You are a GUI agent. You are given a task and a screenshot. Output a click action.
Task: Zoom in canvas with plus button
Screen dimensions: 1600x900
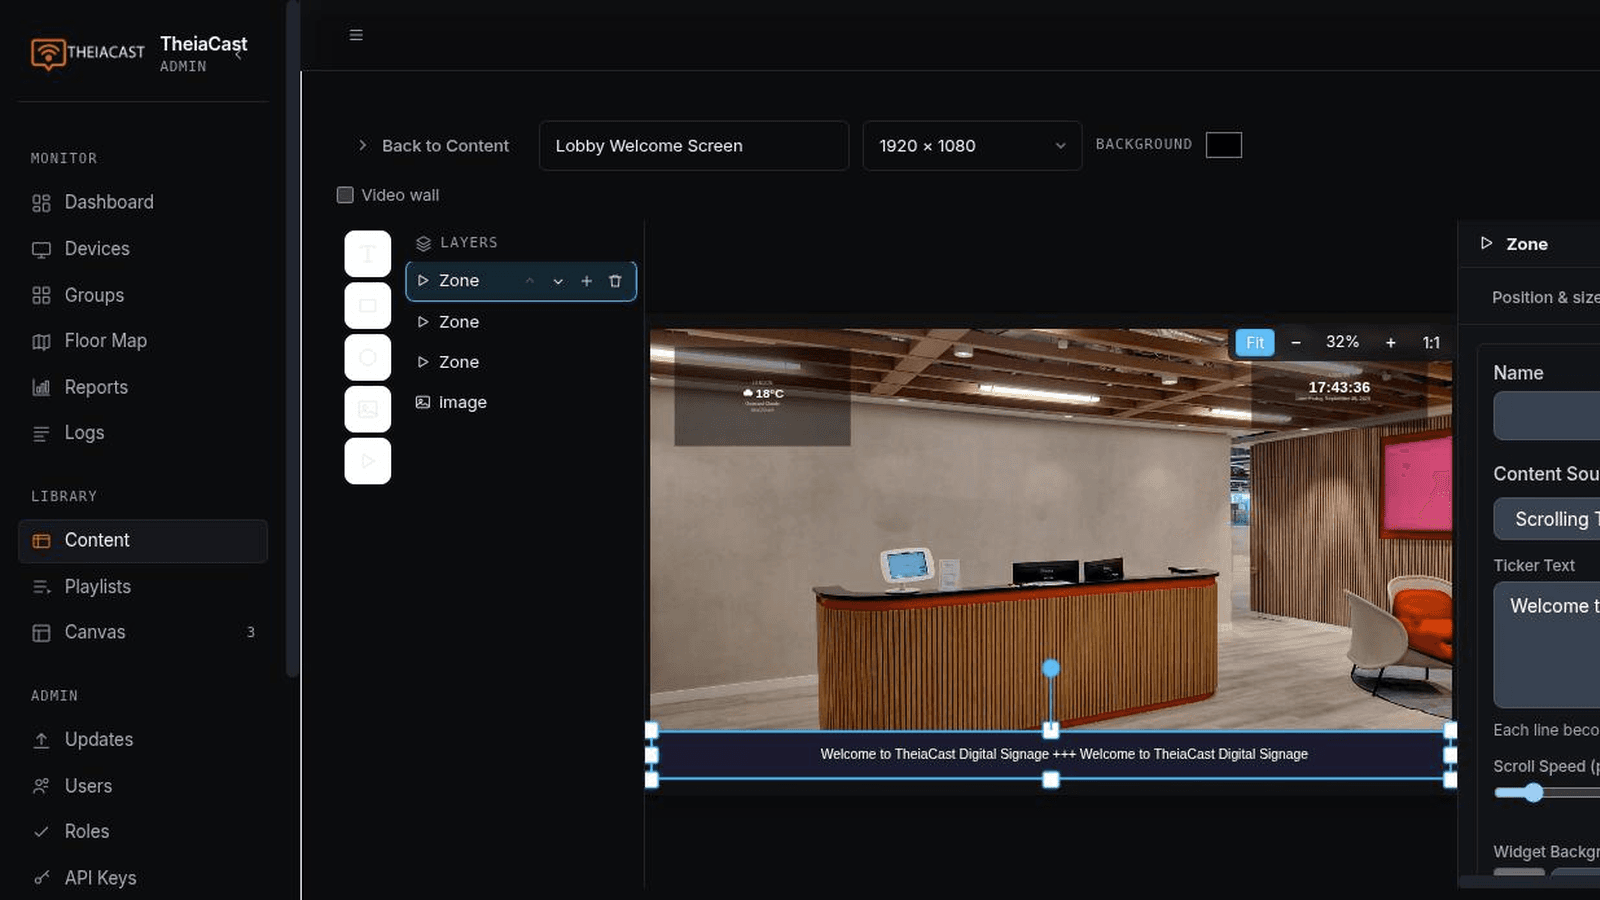point(1390,343)
